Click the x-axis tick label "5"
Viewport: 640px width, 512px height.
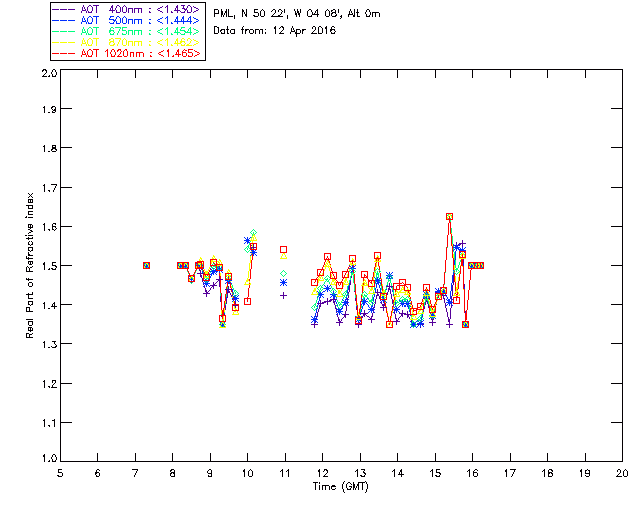pos(60,473)
